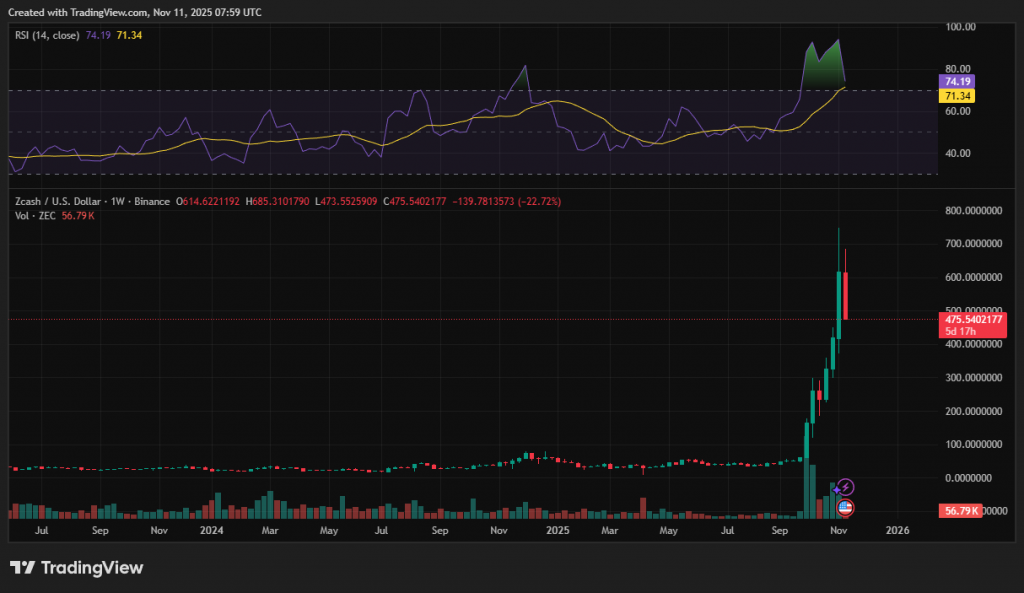The width and height of the screenshot is (1024, 593).
Task: Click the TradingView logo in the corner
Action: (77, 568)
